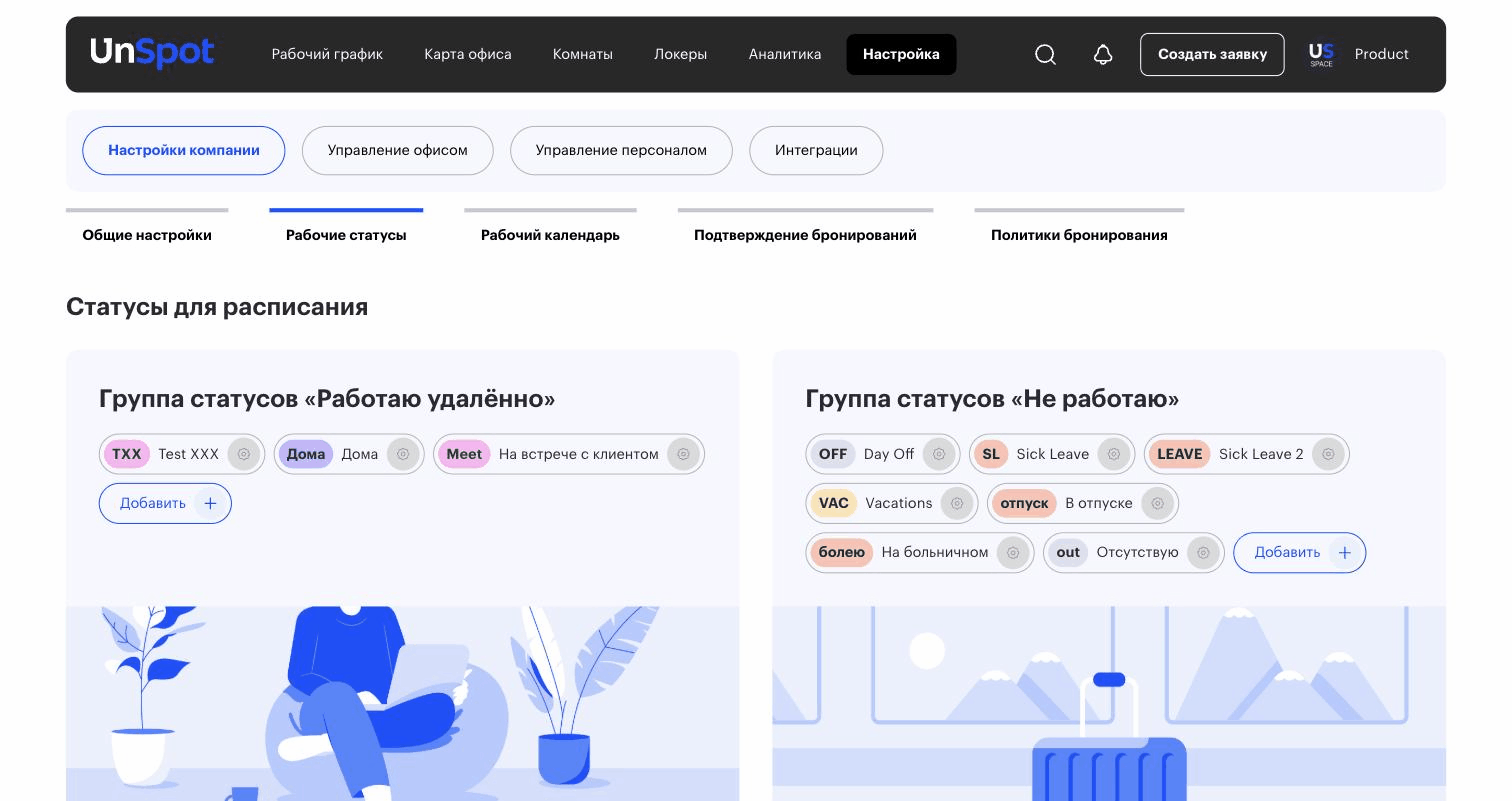Open settings gear for На встрече с клиентом

pyautogui.click(x=683, y=454)
